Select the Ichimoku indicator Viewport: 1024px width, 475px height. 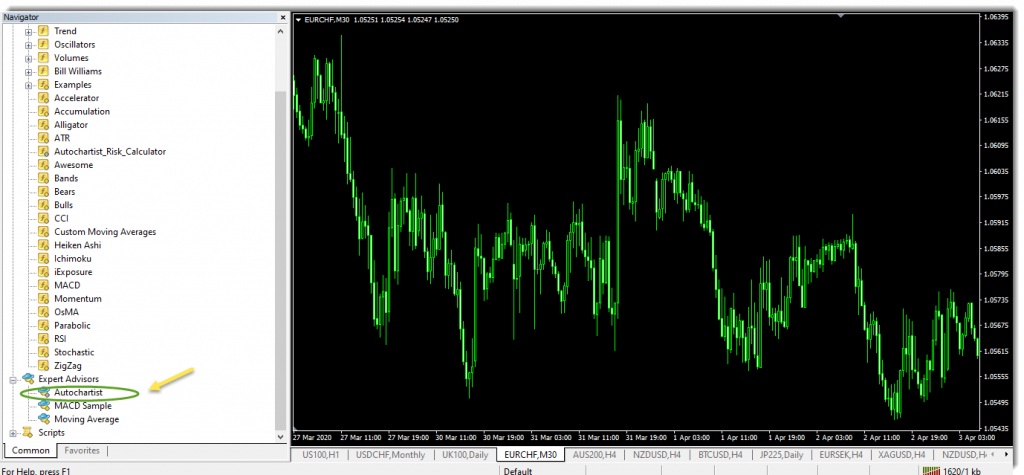point(71,258)
